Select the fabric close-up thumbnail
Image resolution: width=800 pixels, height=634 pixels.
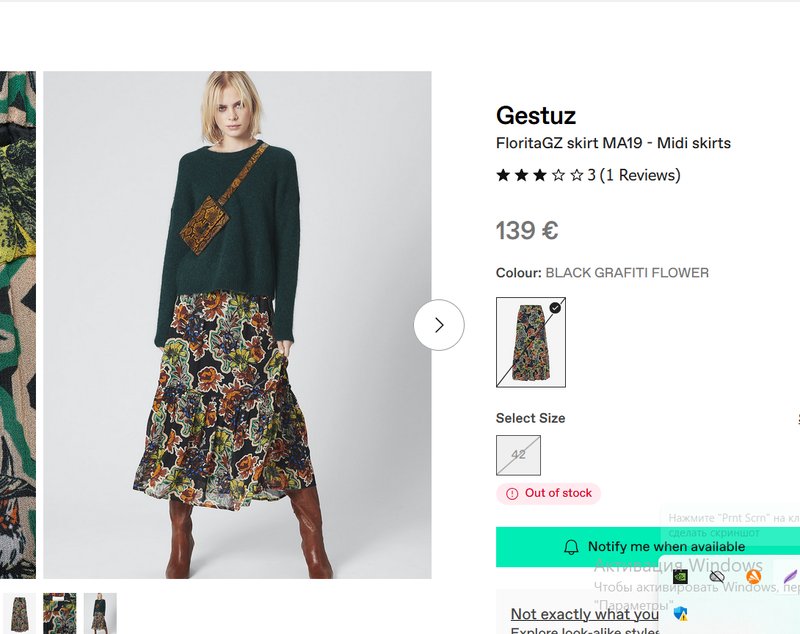pyautogui.click(x=60, y=612)
